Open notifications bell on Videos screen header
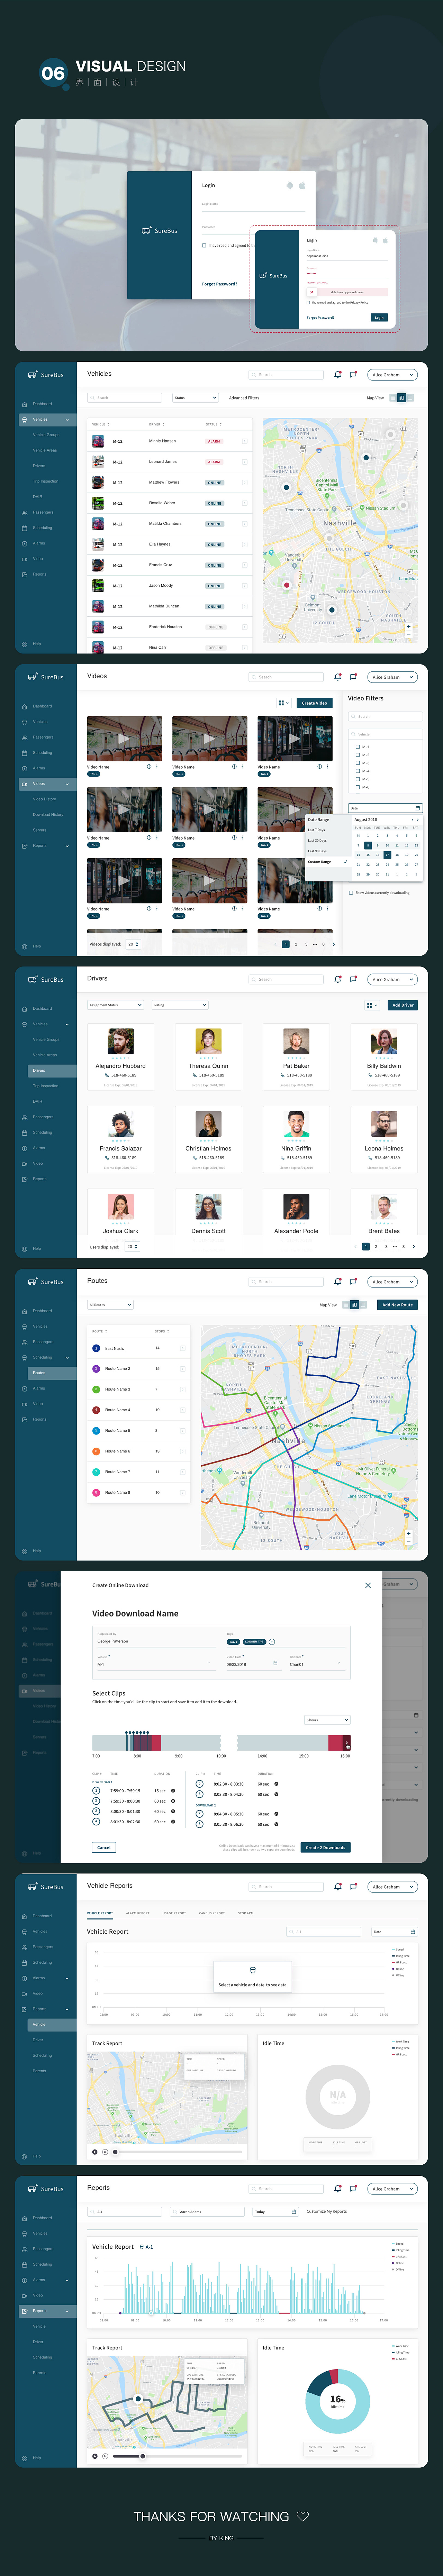This screenshot has height=2576, width=443. (x=338, y=677)
